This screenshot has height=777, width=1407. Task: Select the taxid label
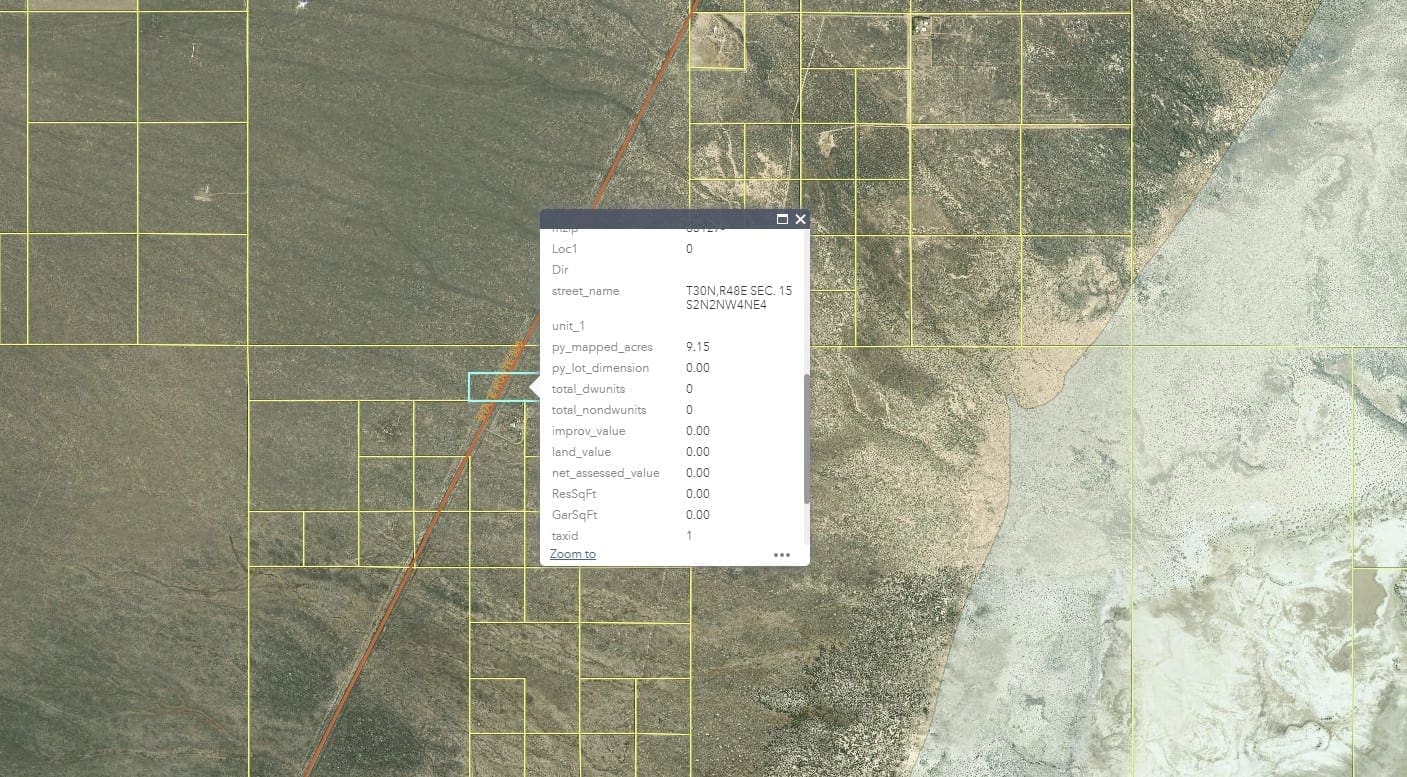pos(566,536)
